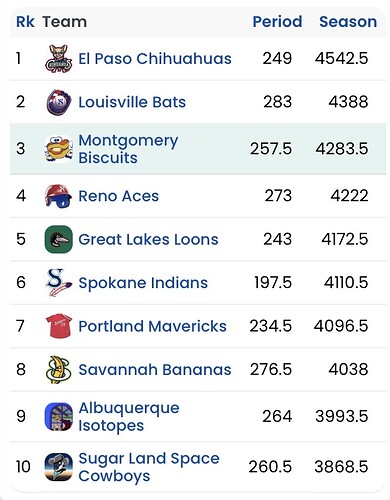Click the Sugar Land Space Cowboys logo
Viewport: 390px width, 500px height.
point(59,467)
